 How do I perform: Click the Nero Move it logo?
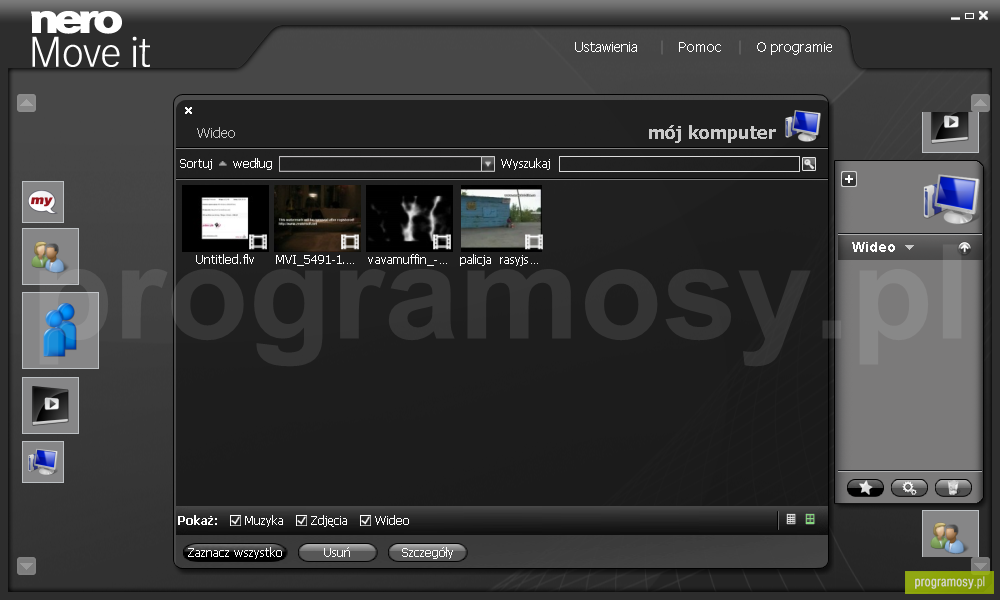click(x=90, y=40)
